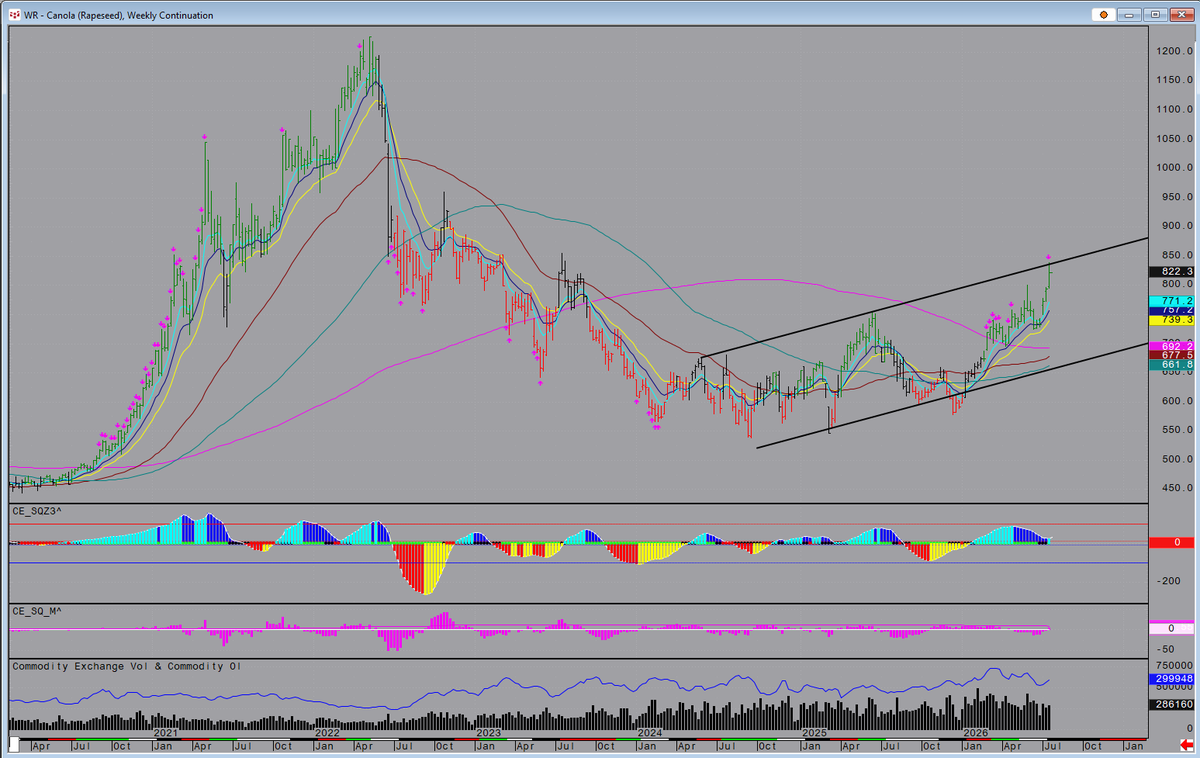Screen dimensions: 1200x758
Task: Maximize the Canola chart window
Action: tap(1155, 14)
